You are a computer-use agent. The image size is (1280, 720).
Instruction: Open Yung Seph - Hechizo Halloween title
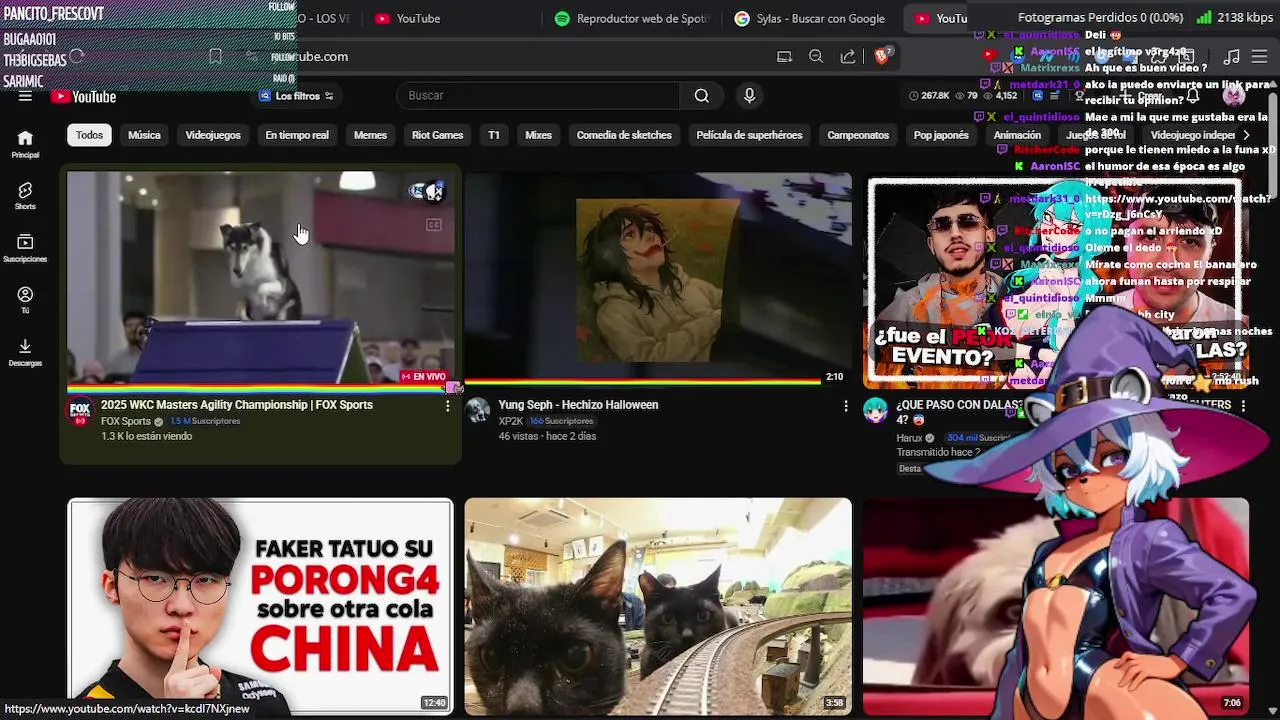point(578,405)
